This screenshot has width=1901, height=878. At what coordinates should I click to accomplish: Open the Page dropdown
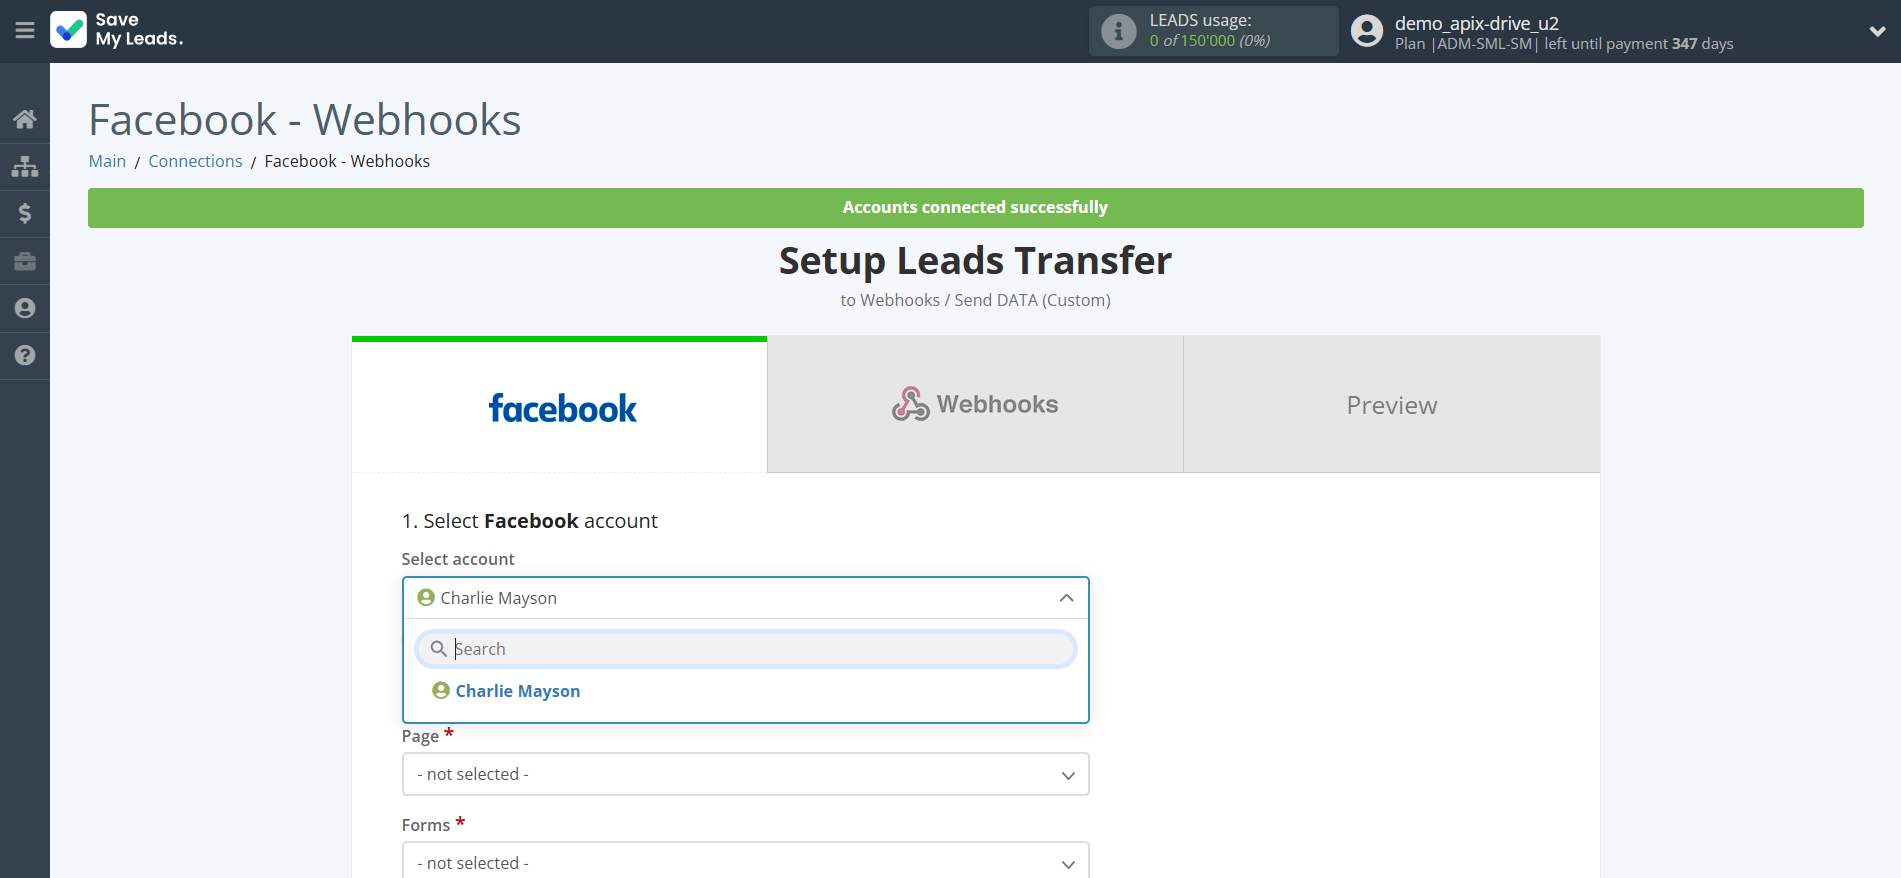click(745, 774)
